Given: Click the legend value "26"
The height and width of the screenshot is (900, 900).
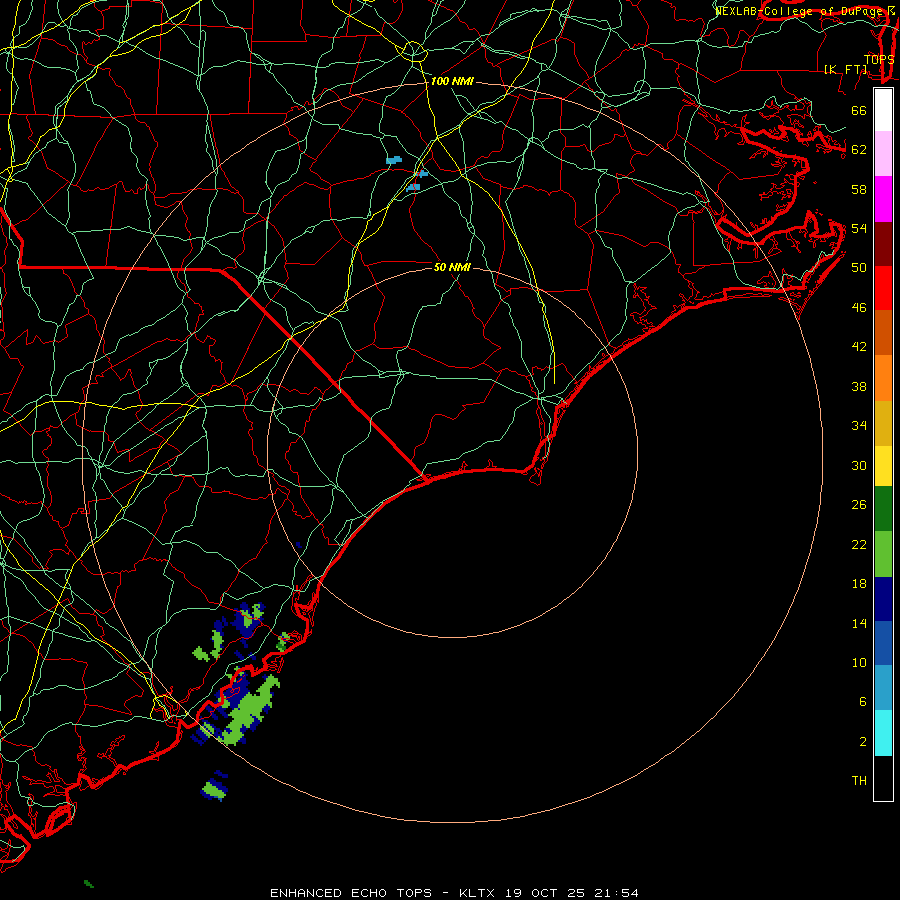Looking at the screenshot, I should (859, 505).
